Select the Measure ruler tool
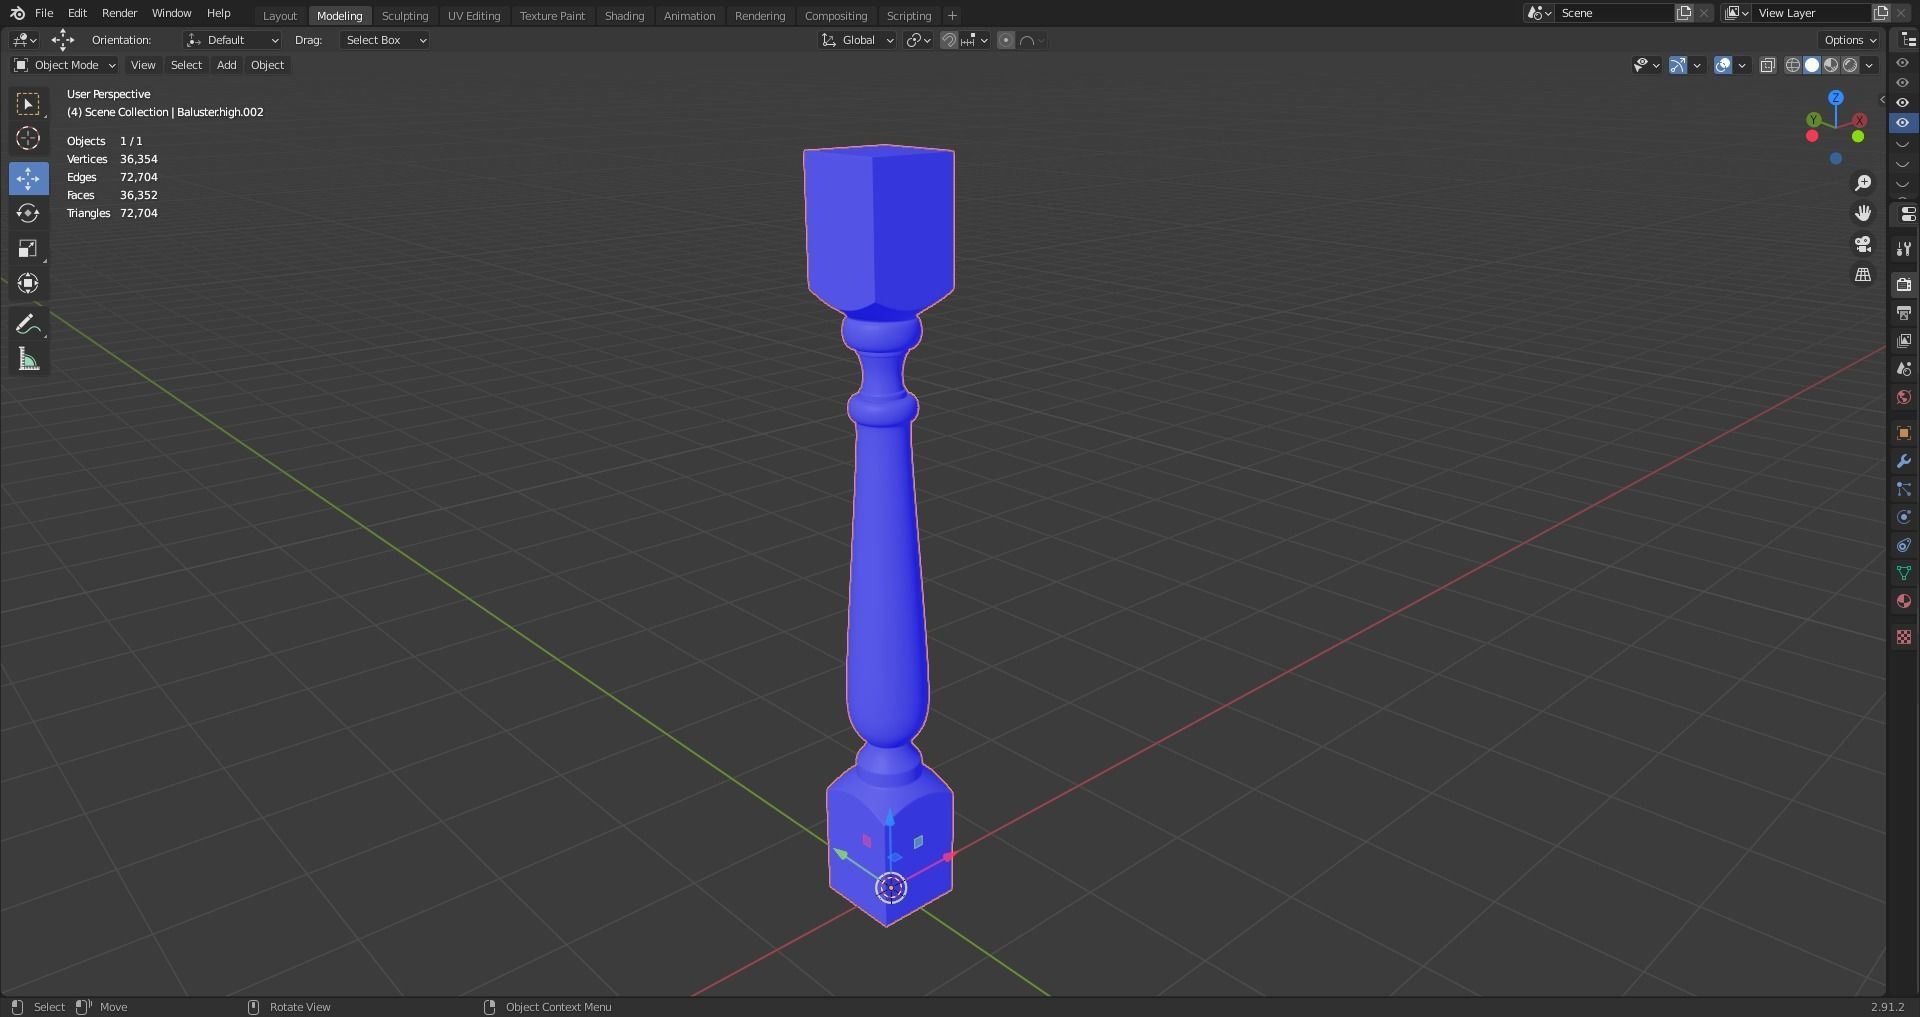The width and height of the screenshot is (1920, 1017). pyautogui.click(x=28, y=359)
